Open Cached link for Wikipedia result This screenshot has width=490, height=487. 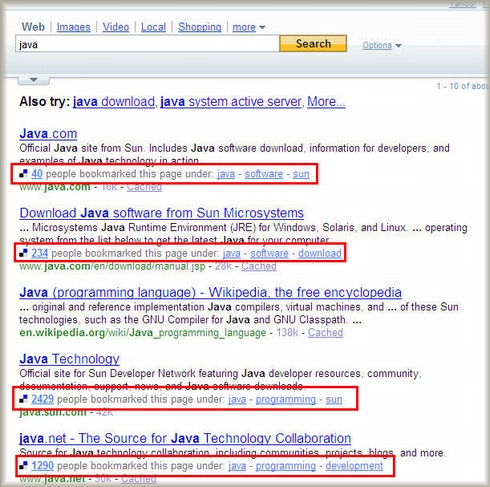point(325,332)
